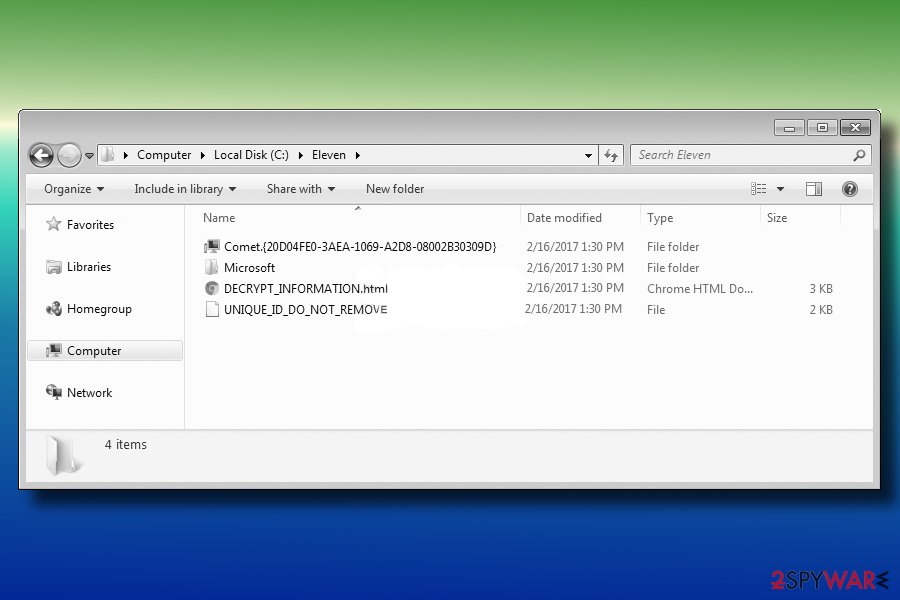The width and height of the screenshot is (900, 600).
Task: Expand the arrow after Eleven breadcrumb
Action: coord(358,156)
